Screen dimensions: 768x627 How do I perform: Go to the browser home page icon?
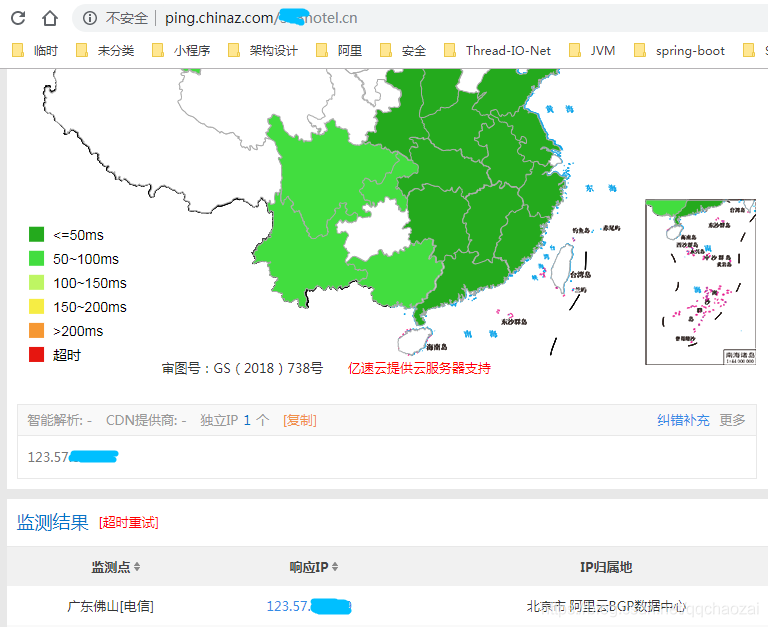49,18
